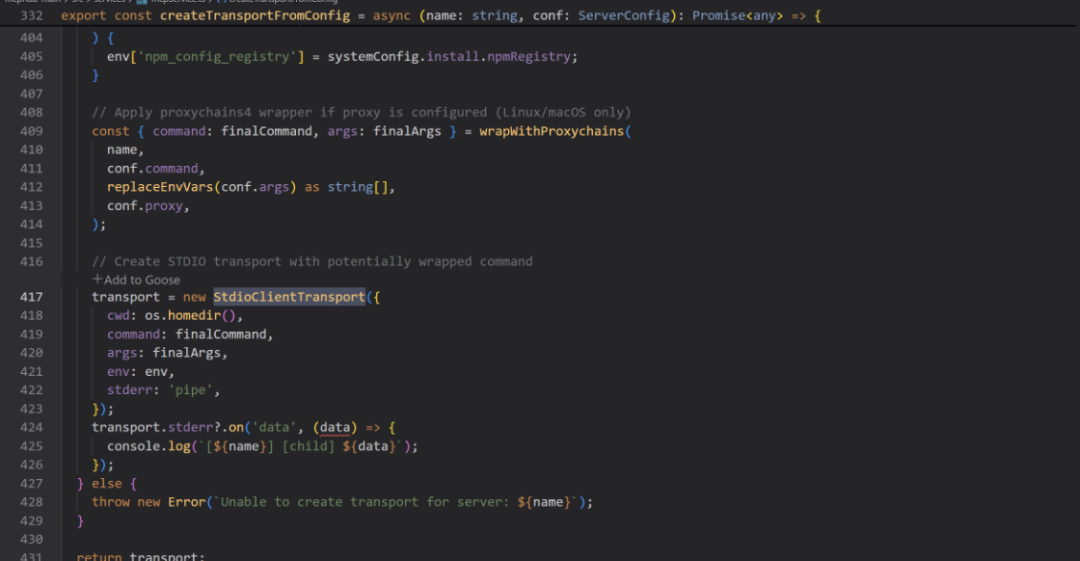Click the 'as string[]' cast on line 412

[x=346, y=187]
